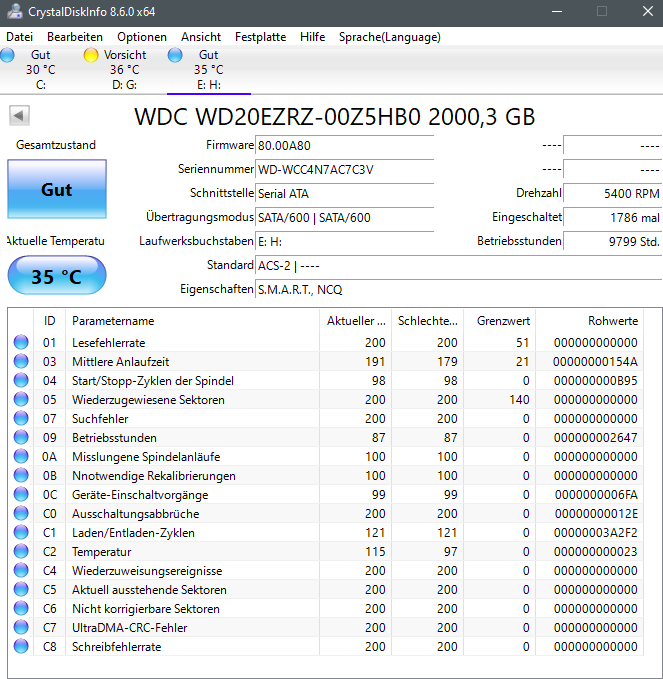
Task: Select Grenzwert value 140
Action: (519, 400)
